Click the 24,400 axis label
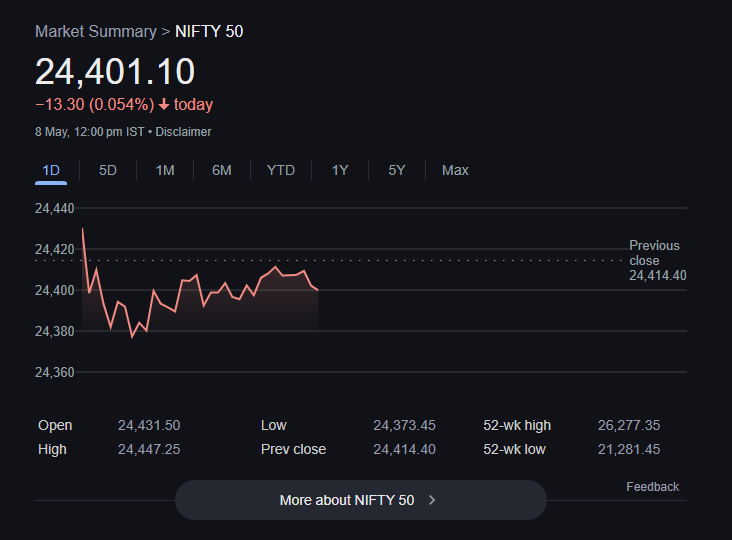The image size is (732, 540). click(x=55, y=290)
